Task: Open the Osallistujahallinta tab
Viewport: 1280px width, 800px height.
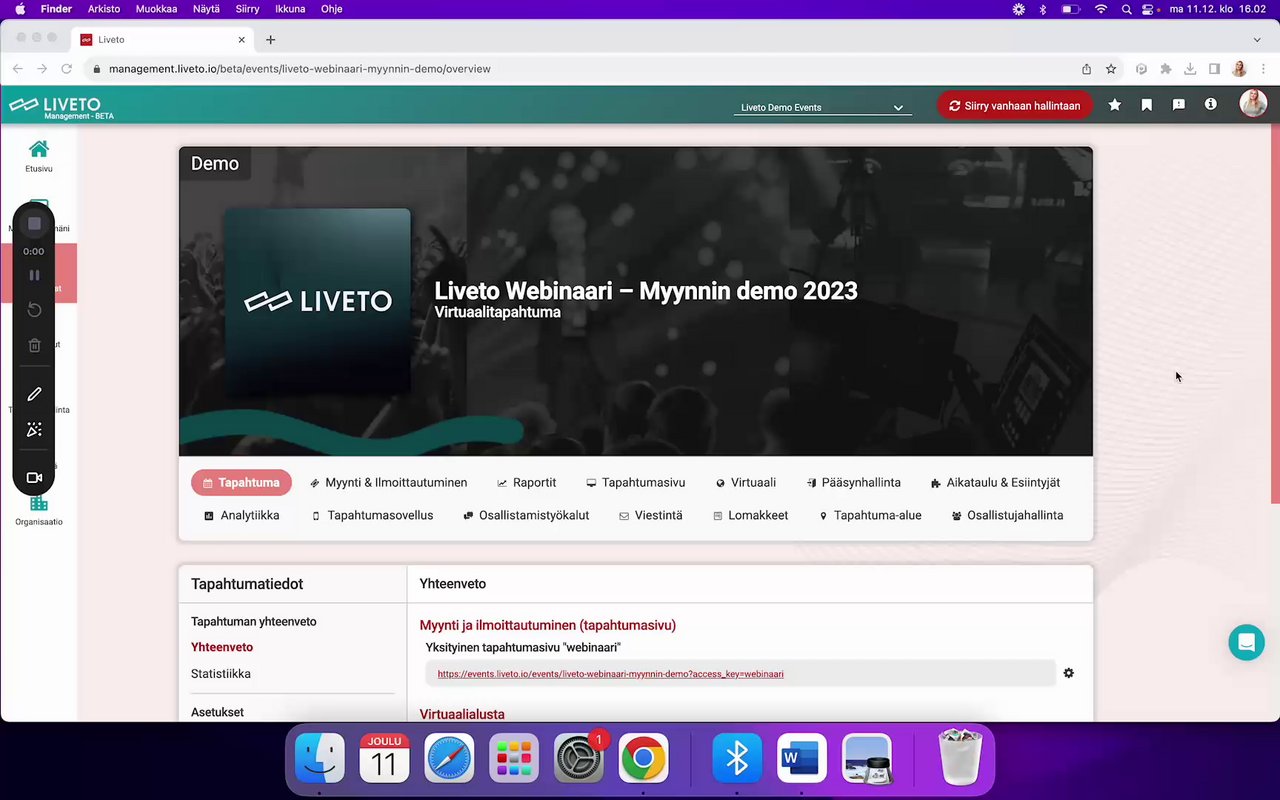Action: pos(1008,516)
